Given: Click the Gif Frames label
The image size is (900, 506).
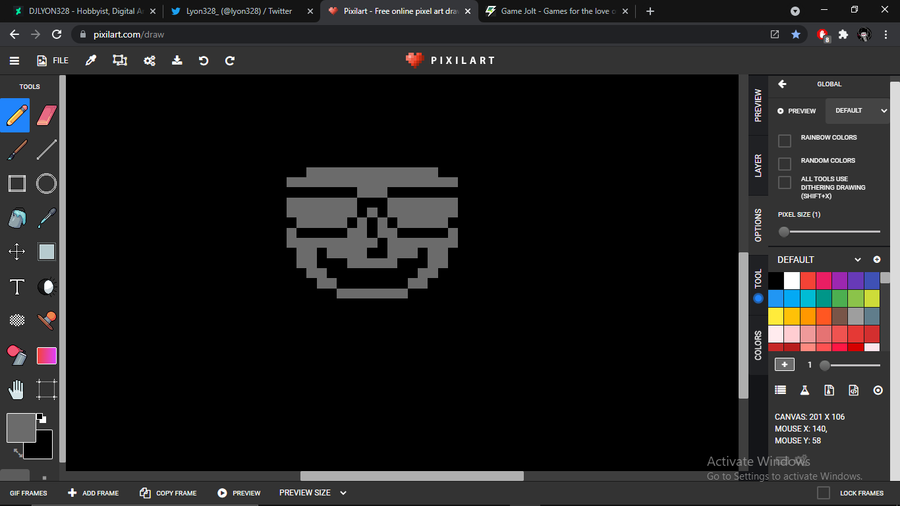Looking at the screenshot, I should pyautogui.click(x=28, y=493).
